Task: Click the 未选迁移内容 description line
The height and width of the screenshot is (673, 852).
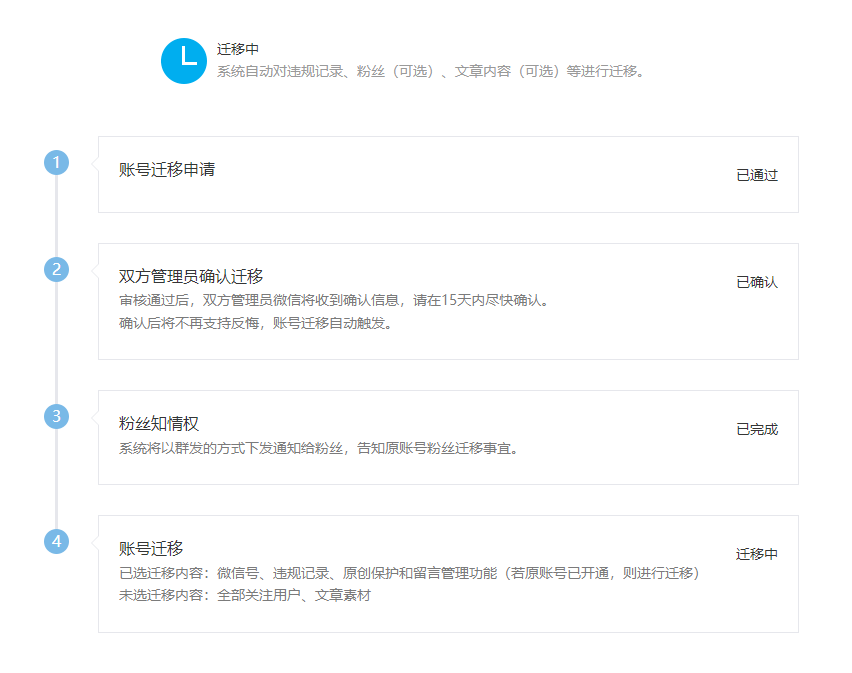Action: coord(245,595)
